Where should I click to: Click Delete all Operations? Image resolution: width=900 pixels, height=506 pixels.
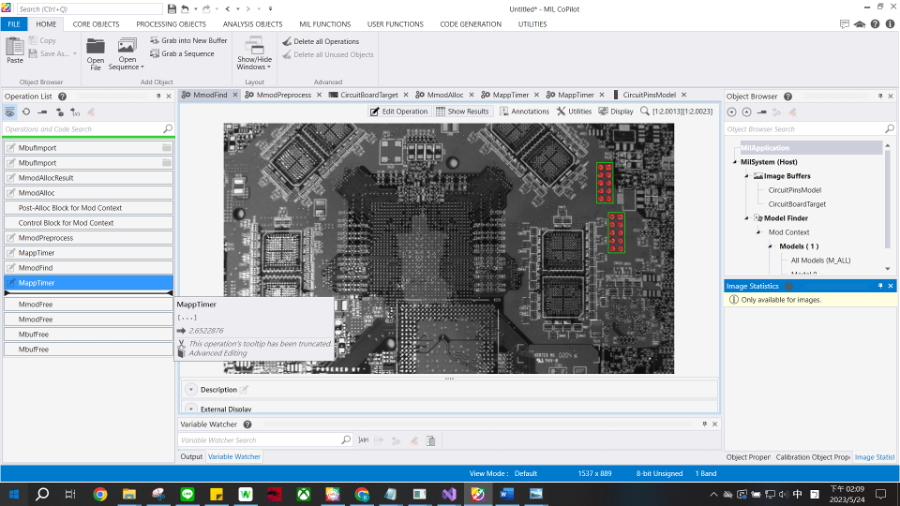point(320,41)
